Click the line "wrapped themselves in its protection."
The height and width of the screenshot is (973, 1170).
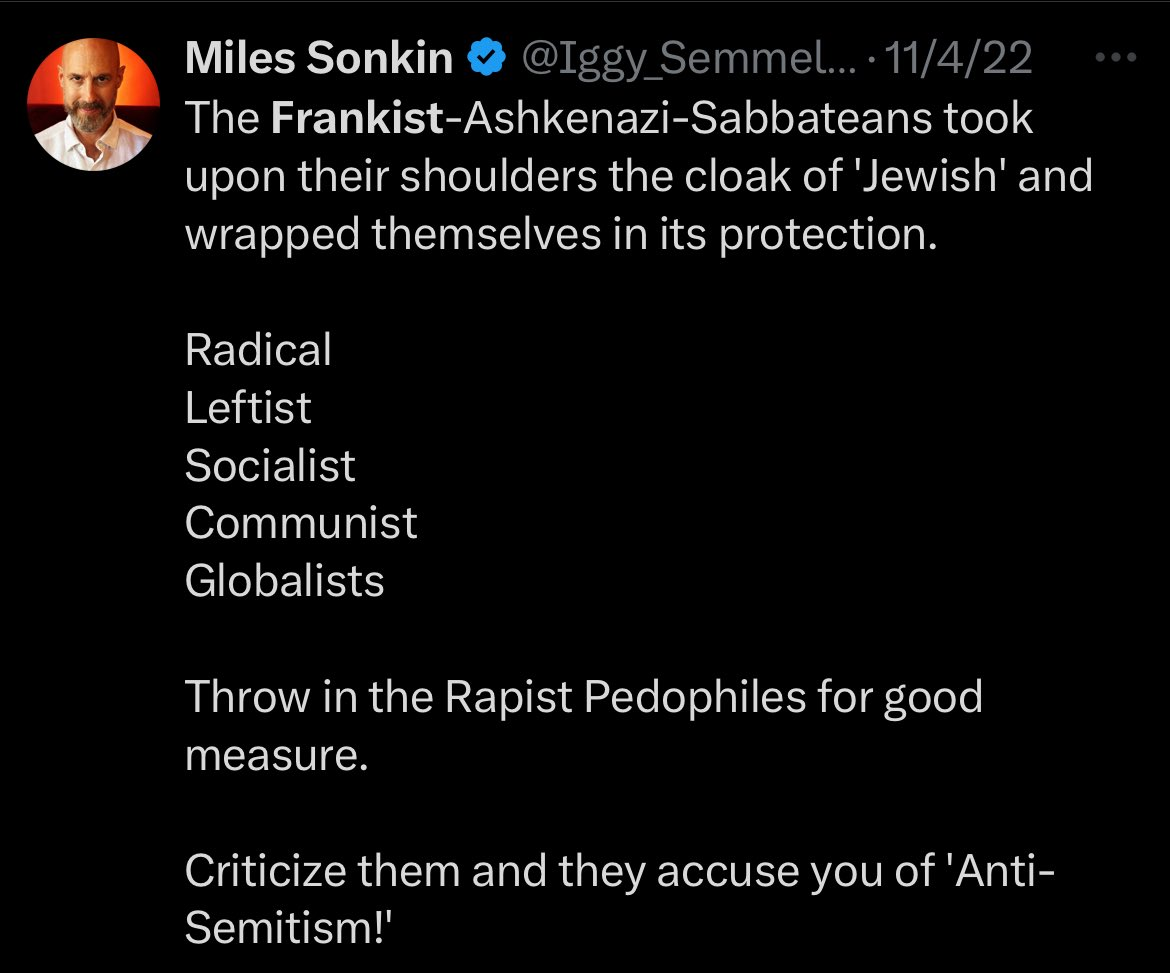562,234
